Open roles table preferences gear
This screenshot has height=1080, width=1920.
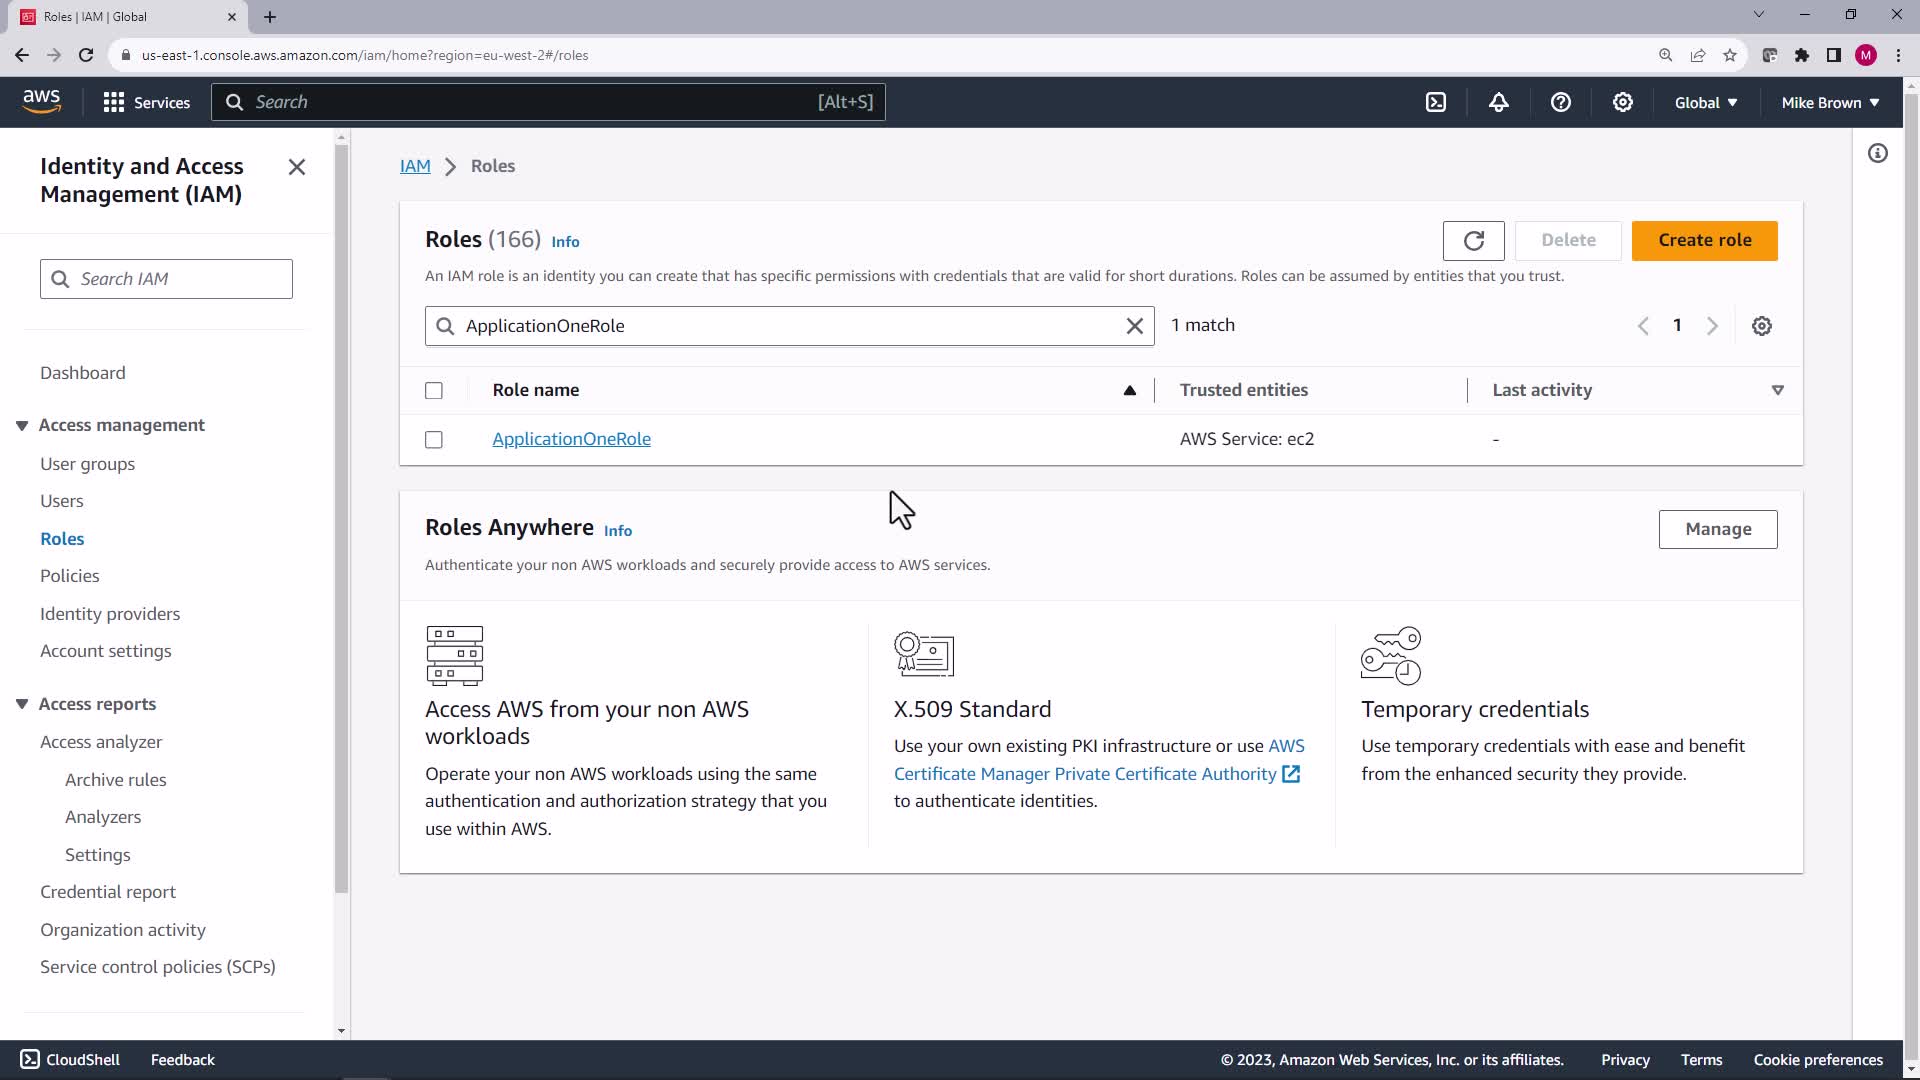(1761, 326)
